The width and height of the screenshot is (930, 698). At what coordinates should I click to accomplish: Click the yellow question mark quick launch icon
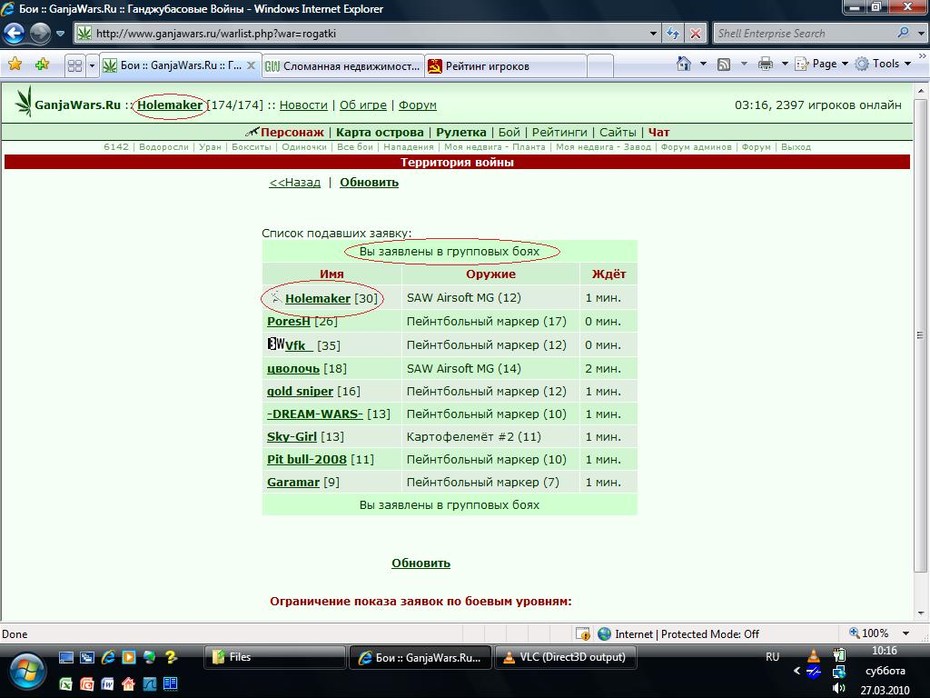click(171, 657)
